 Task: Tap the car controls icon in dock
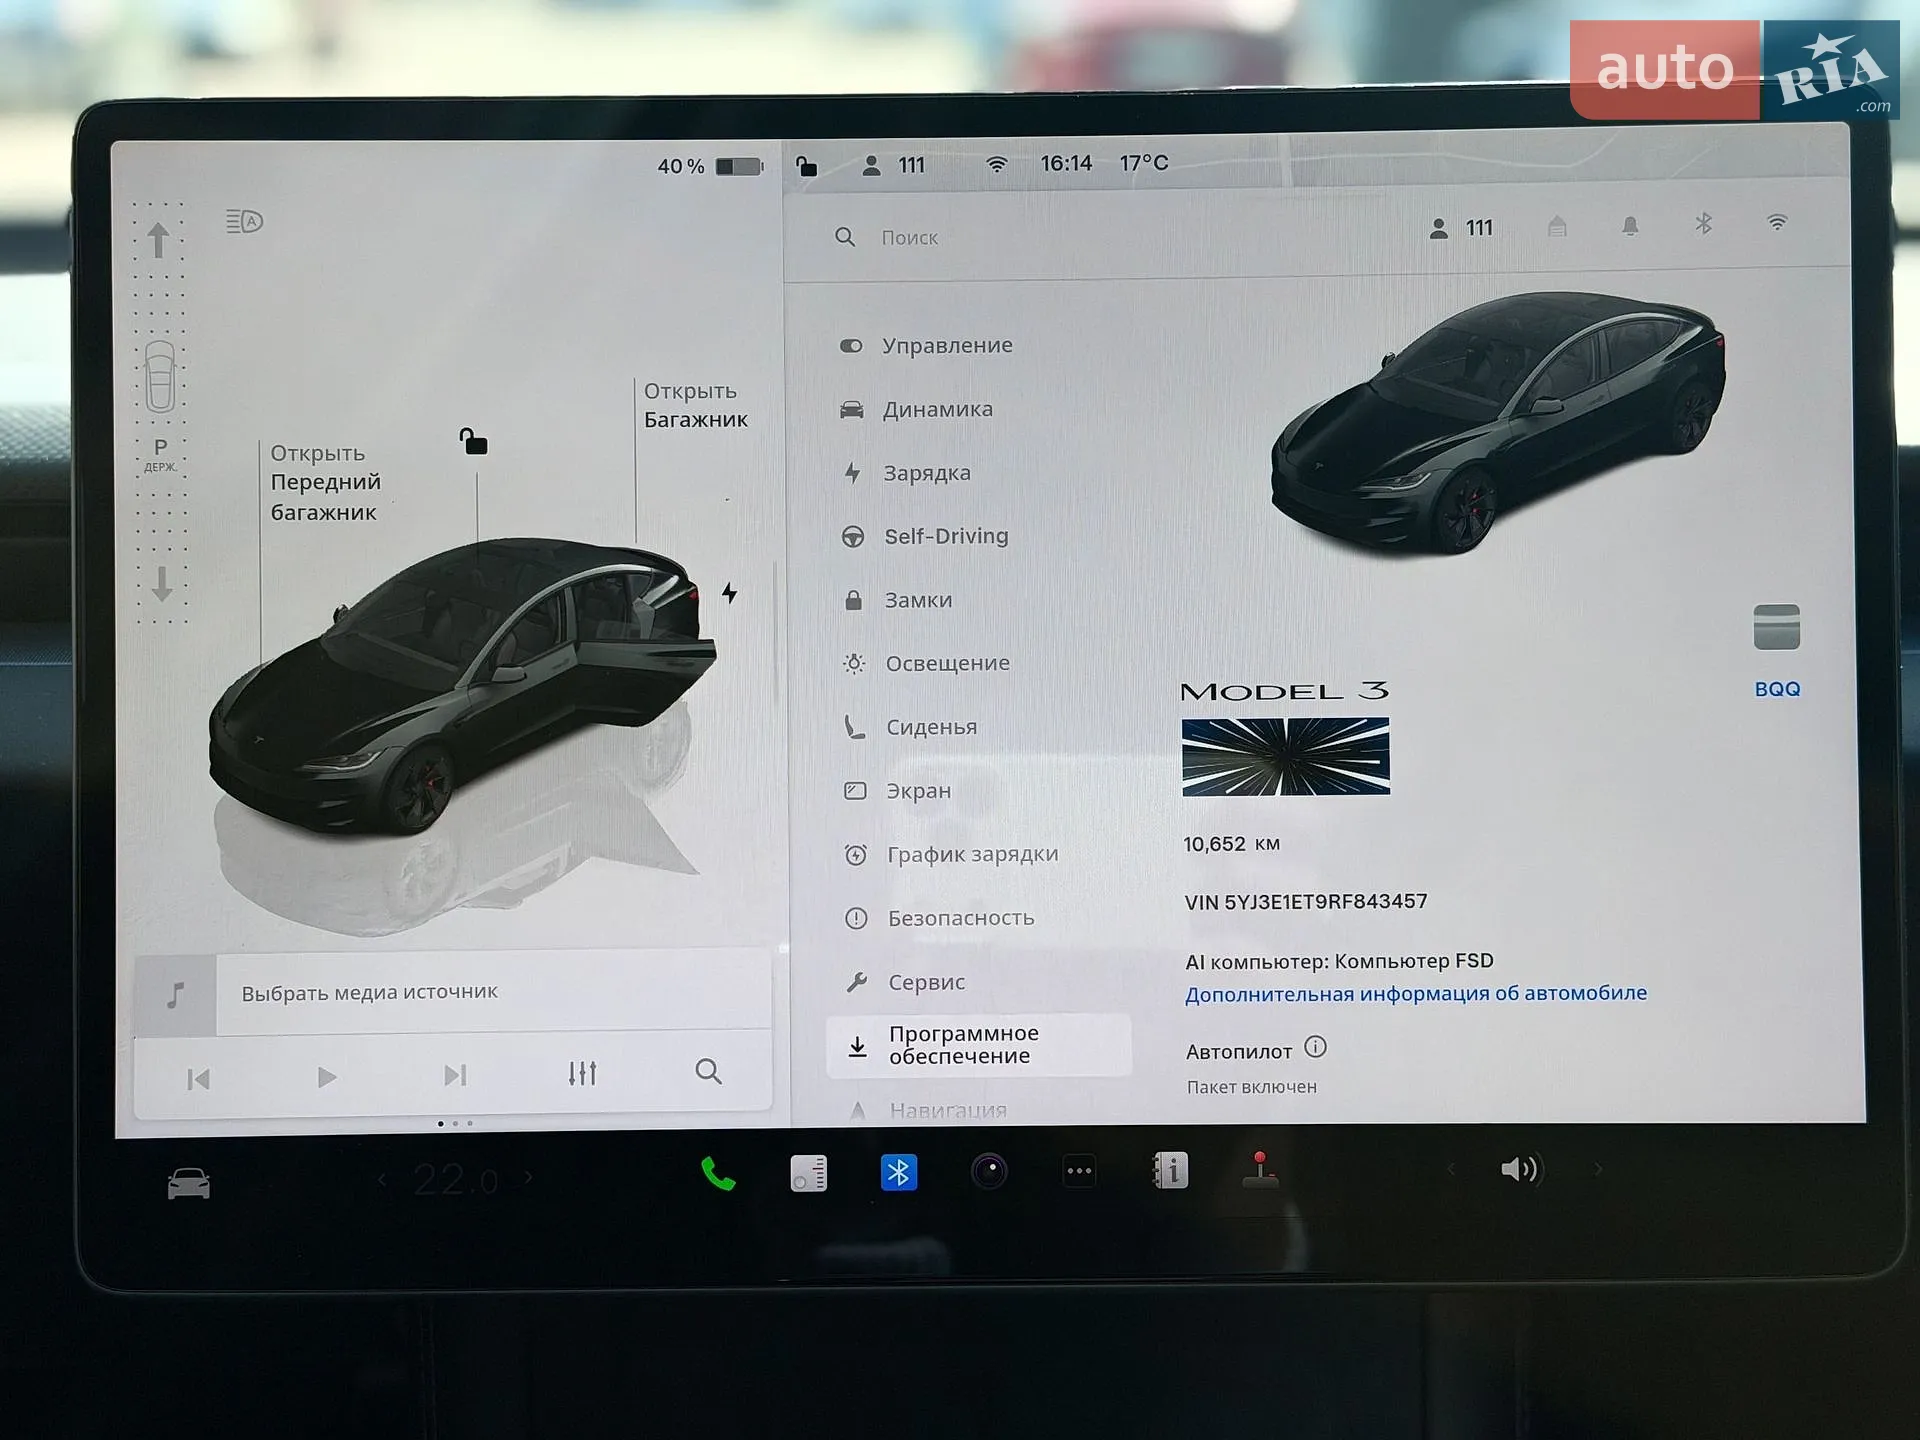[189, 1184]
